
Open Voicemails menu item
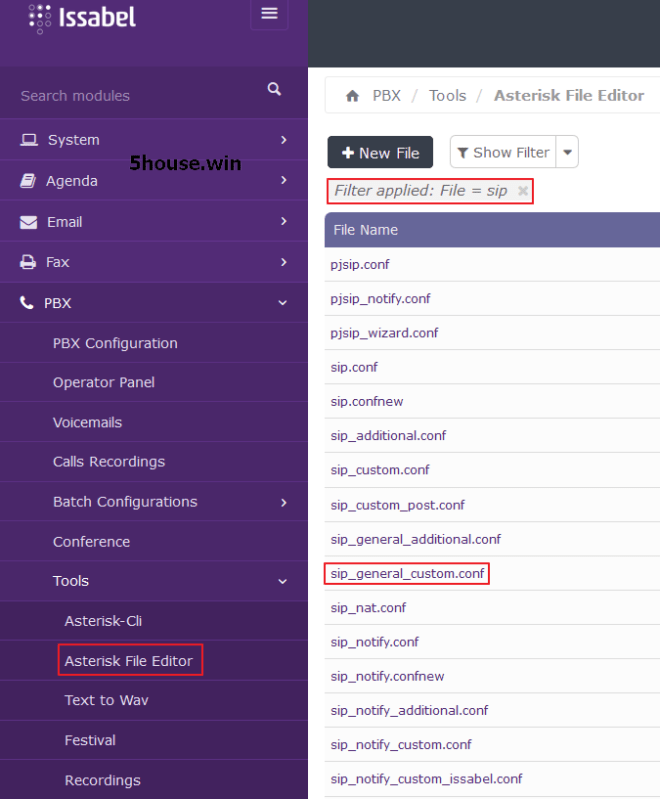87,422
